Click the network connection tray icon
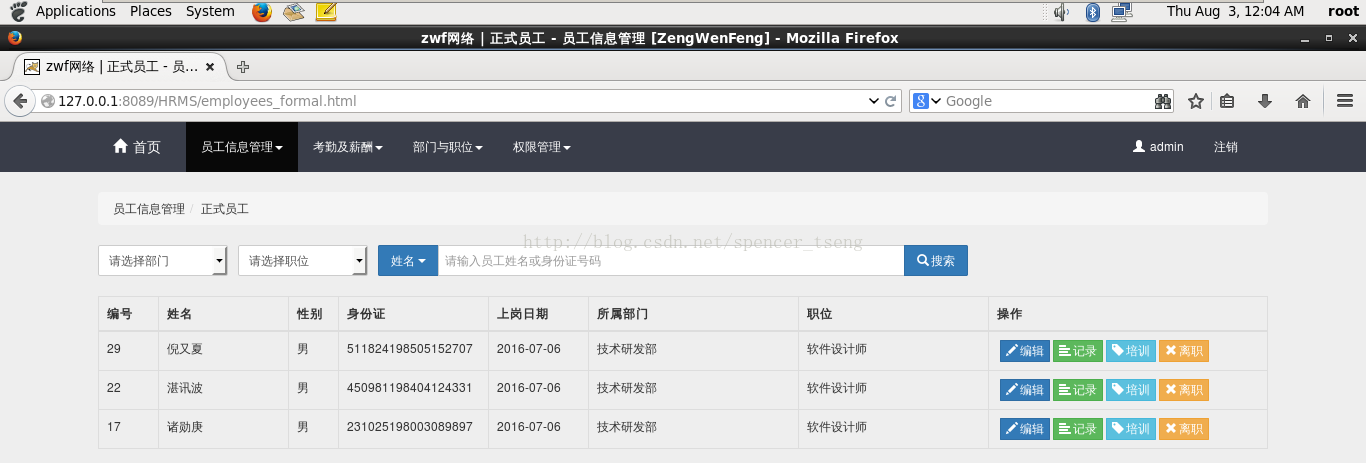This screenshot has width=1366, height=463. (x=1122, y=12)
